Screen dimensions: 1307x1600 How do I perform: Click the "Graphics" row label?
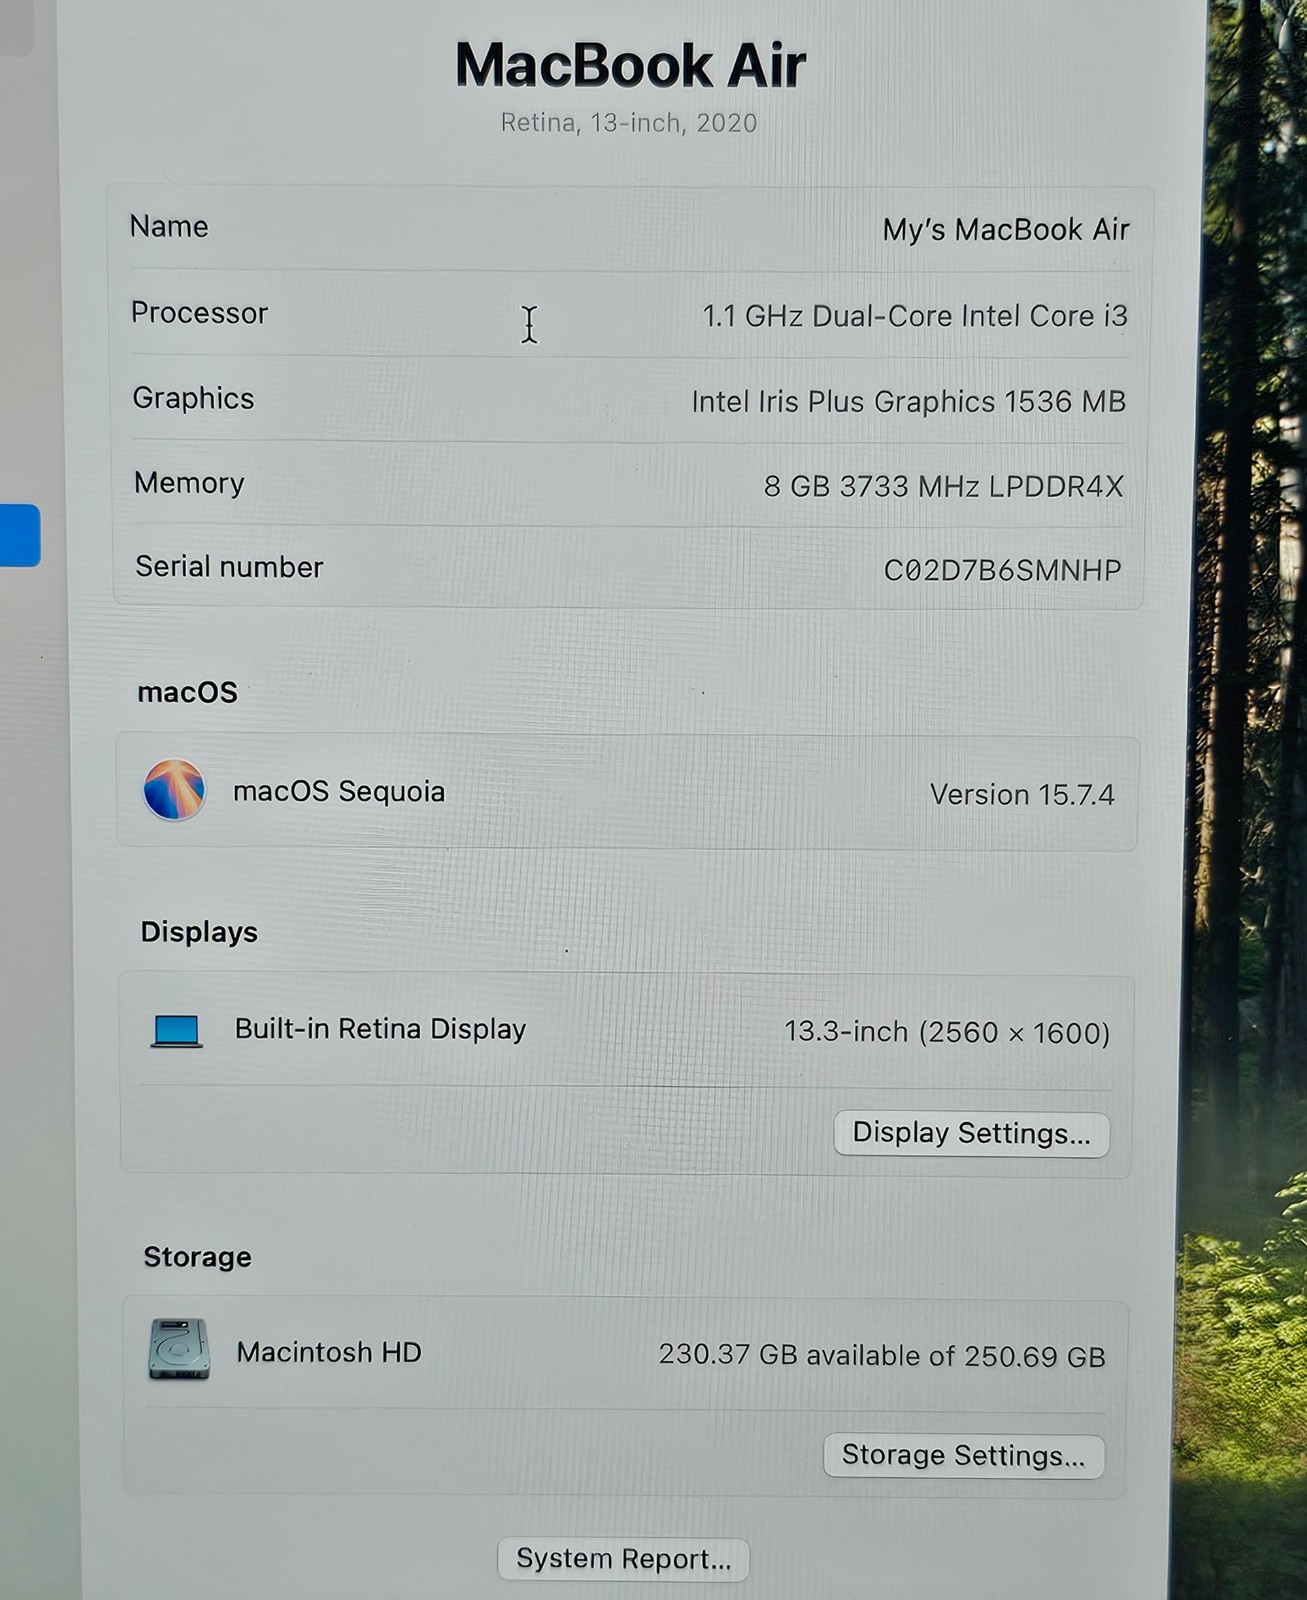pyautogui.click(x=194, y=398)
